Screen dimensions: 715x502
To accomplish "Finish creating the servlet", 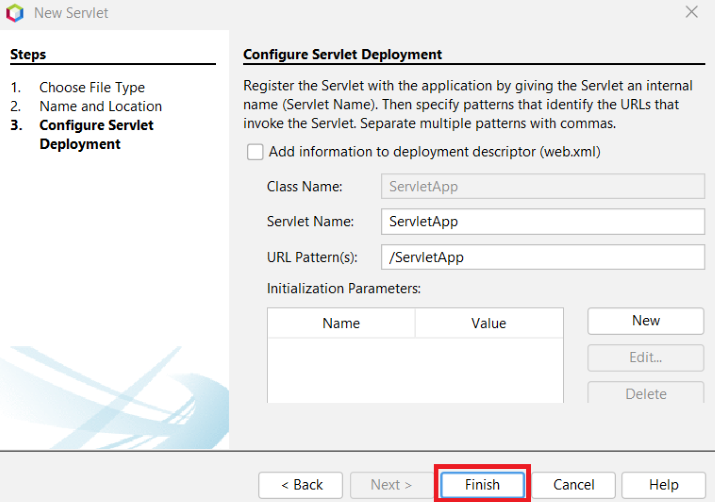I will pyautogui.click(x=482, y=485).
